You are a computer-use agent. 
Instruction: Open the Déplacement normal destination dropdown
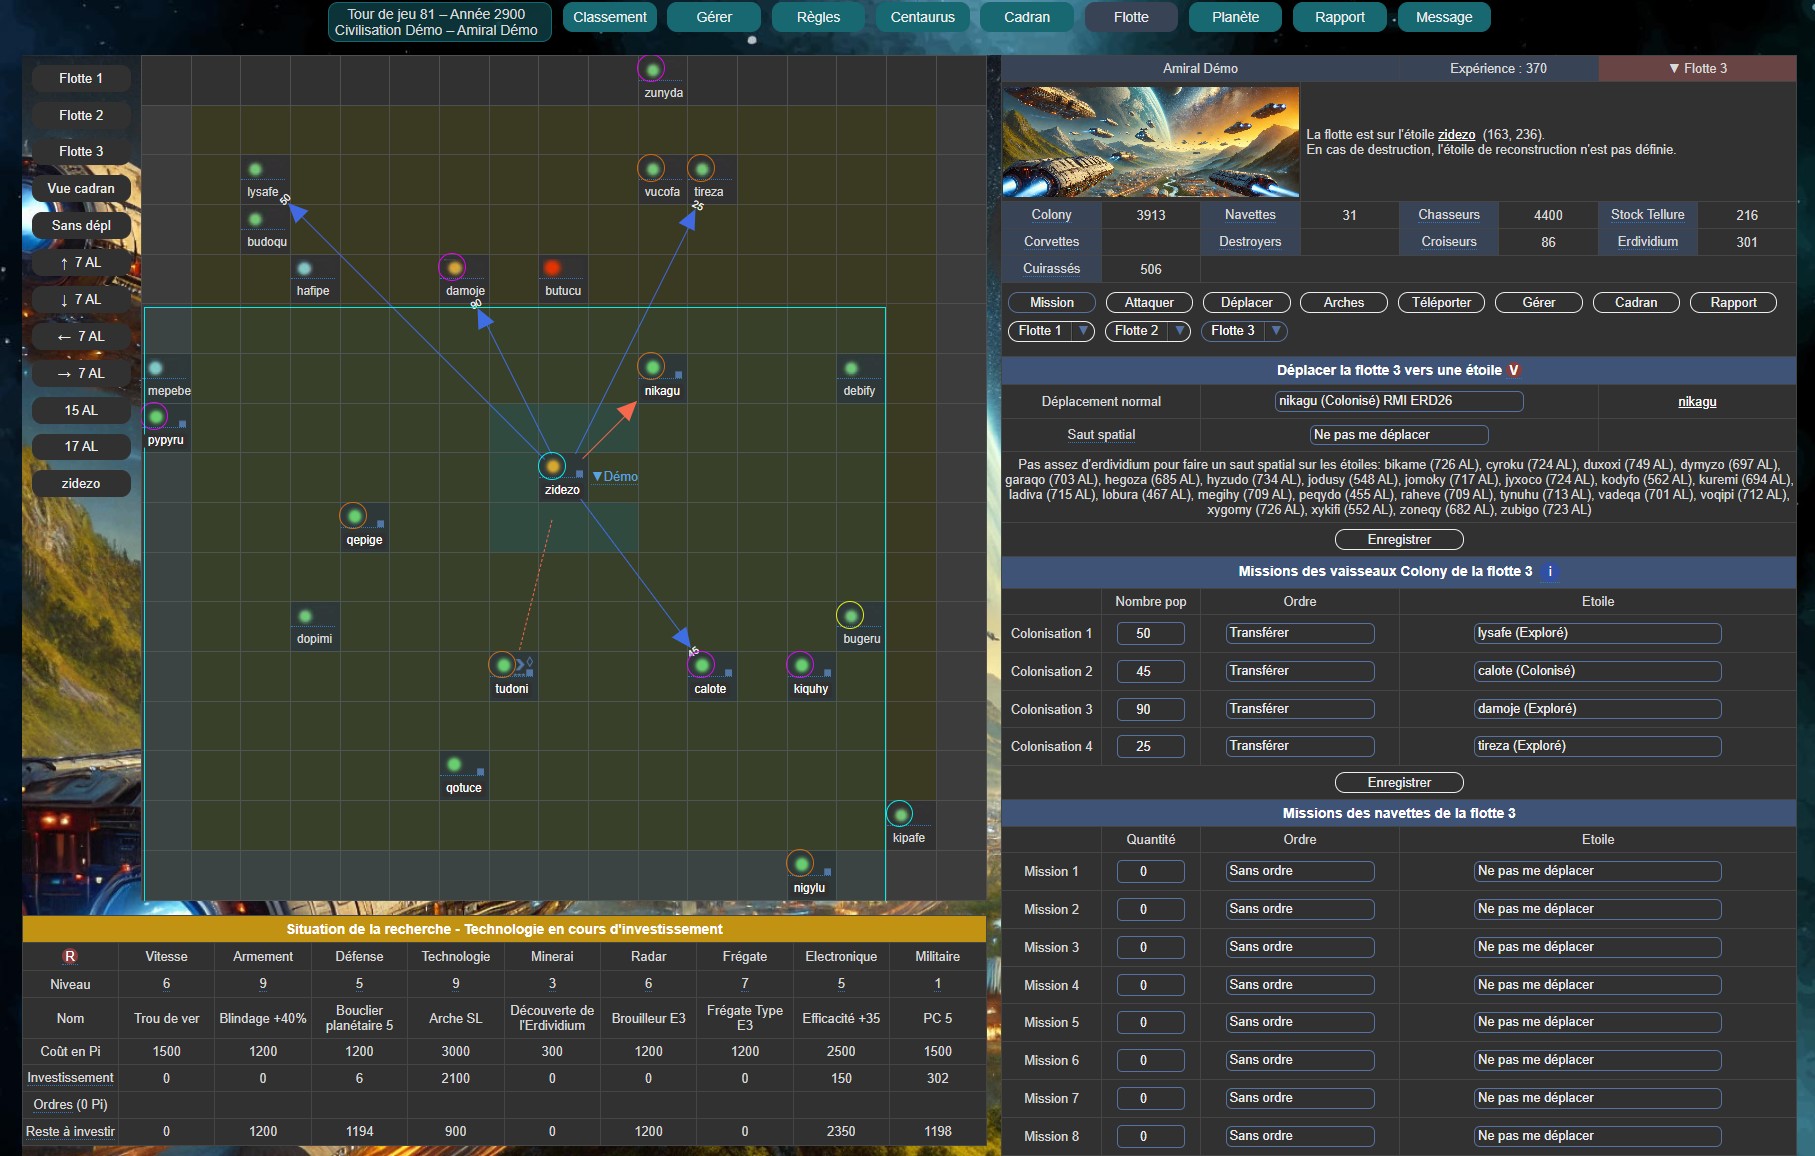pyautogui.click(x=1398, y=401)
